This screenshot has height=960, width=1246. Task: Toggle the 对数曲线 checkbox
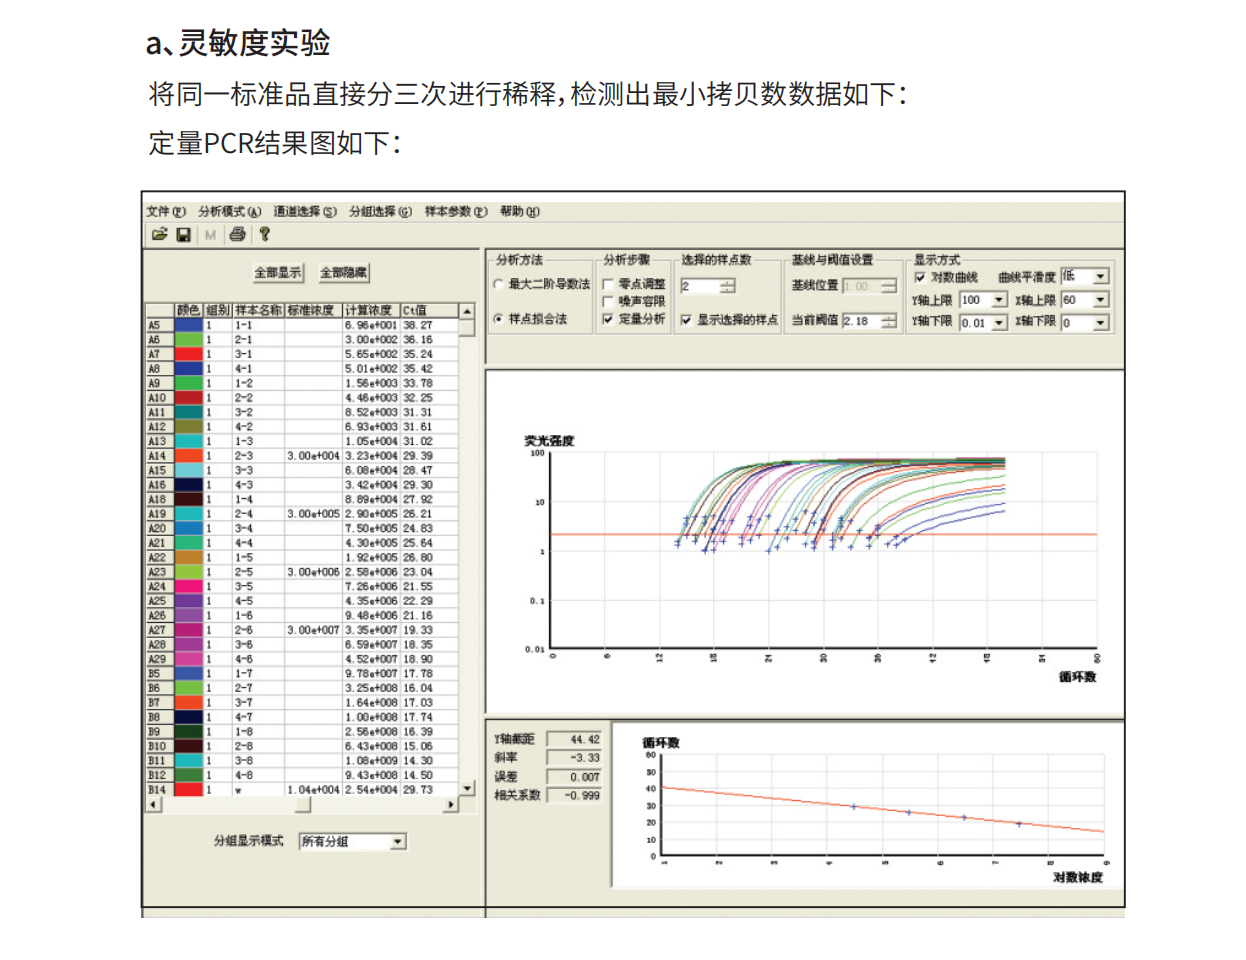click(x=920, y=277)
